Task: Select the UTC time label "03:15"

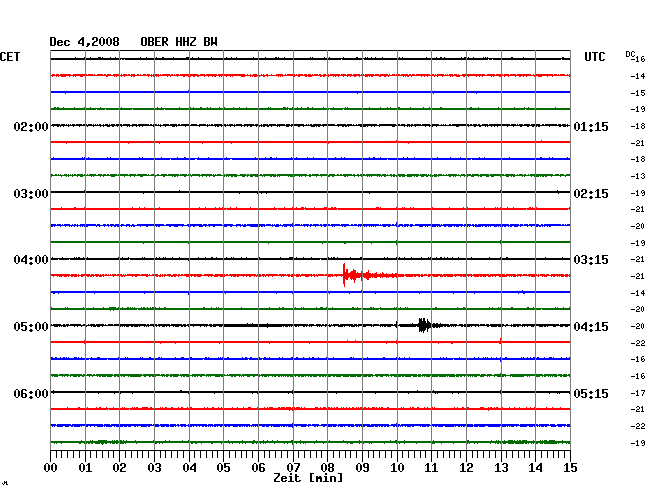Action: (x=591, y=260)
